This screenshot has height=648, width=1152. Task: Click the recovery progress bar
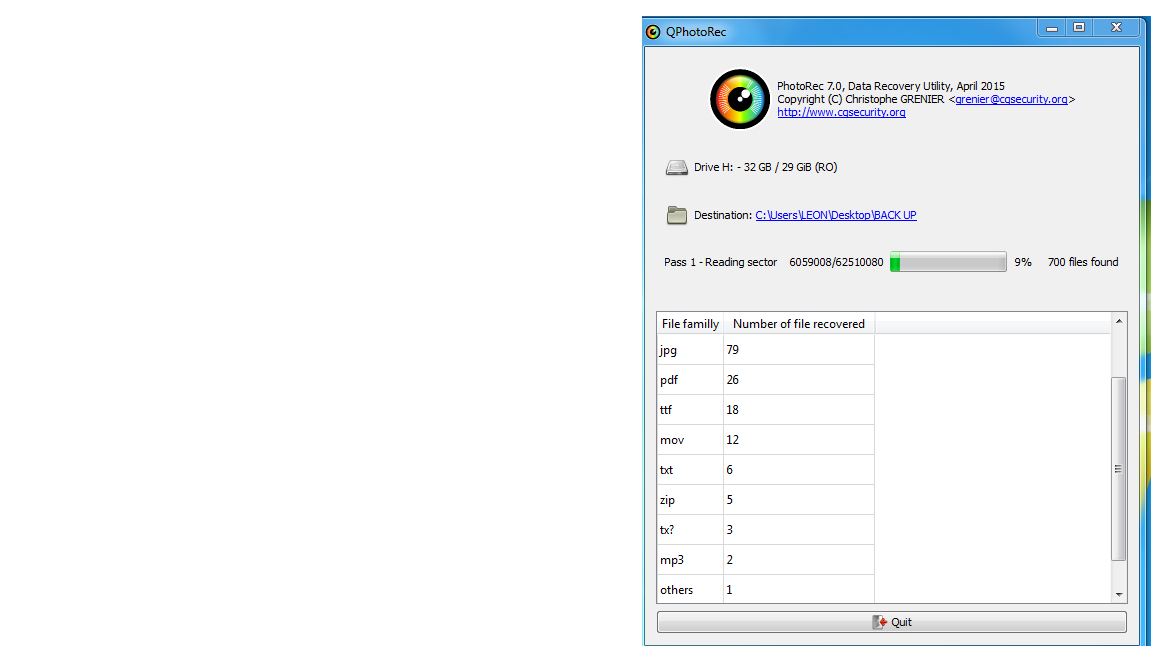pyautogui.click(x=948, y=262)
